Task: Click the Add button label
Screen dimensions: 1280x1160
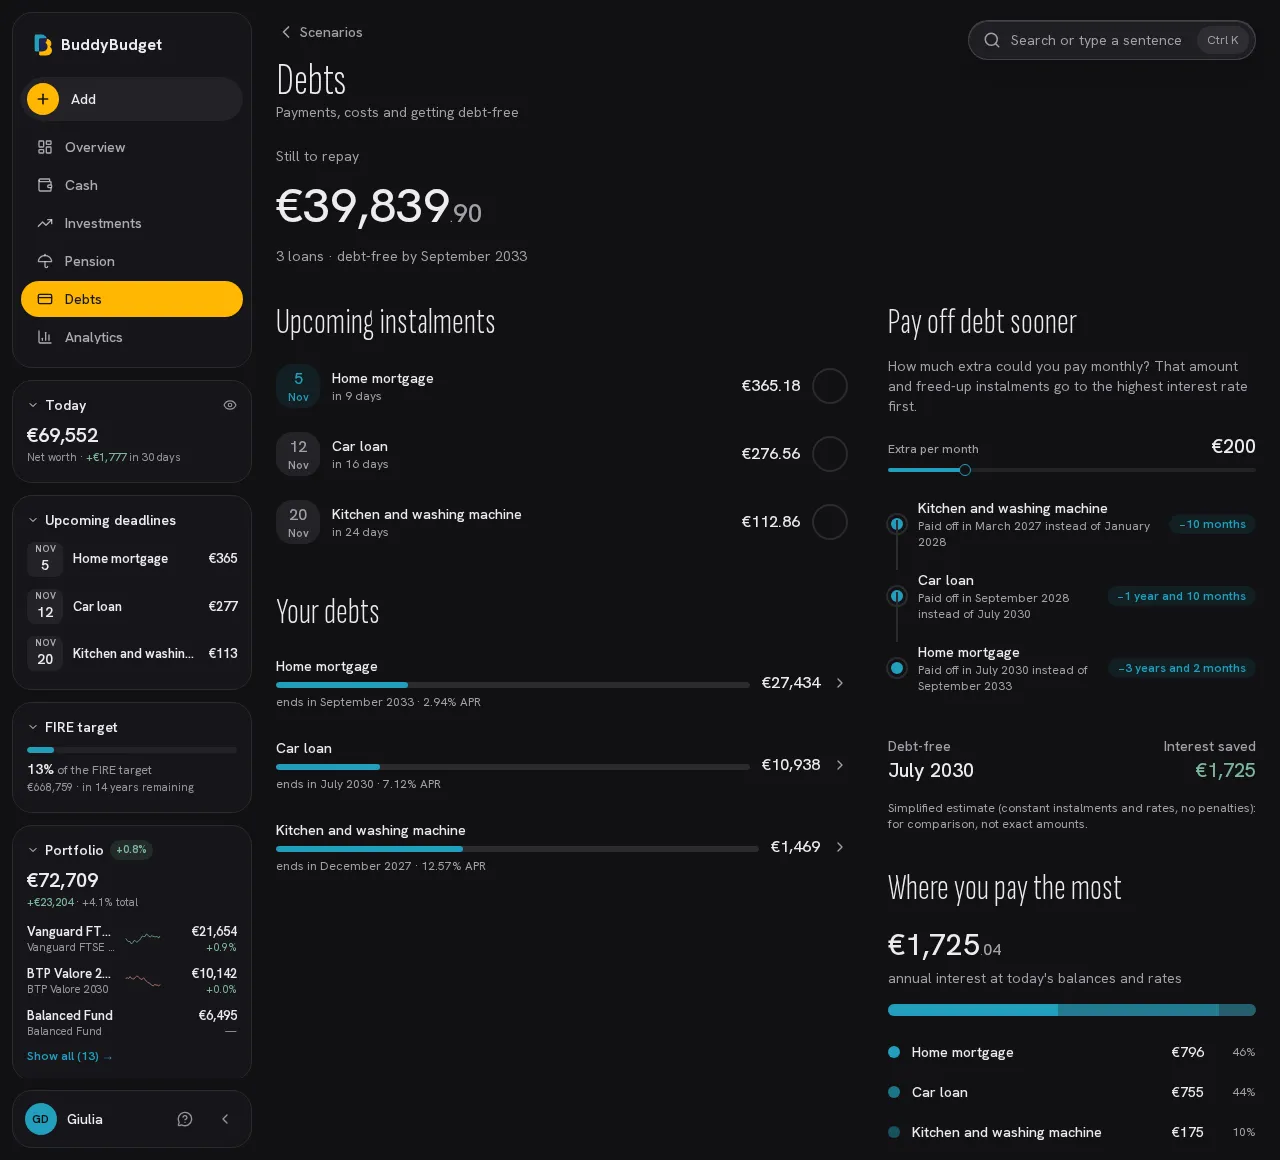Action: (x=84, y=99)
